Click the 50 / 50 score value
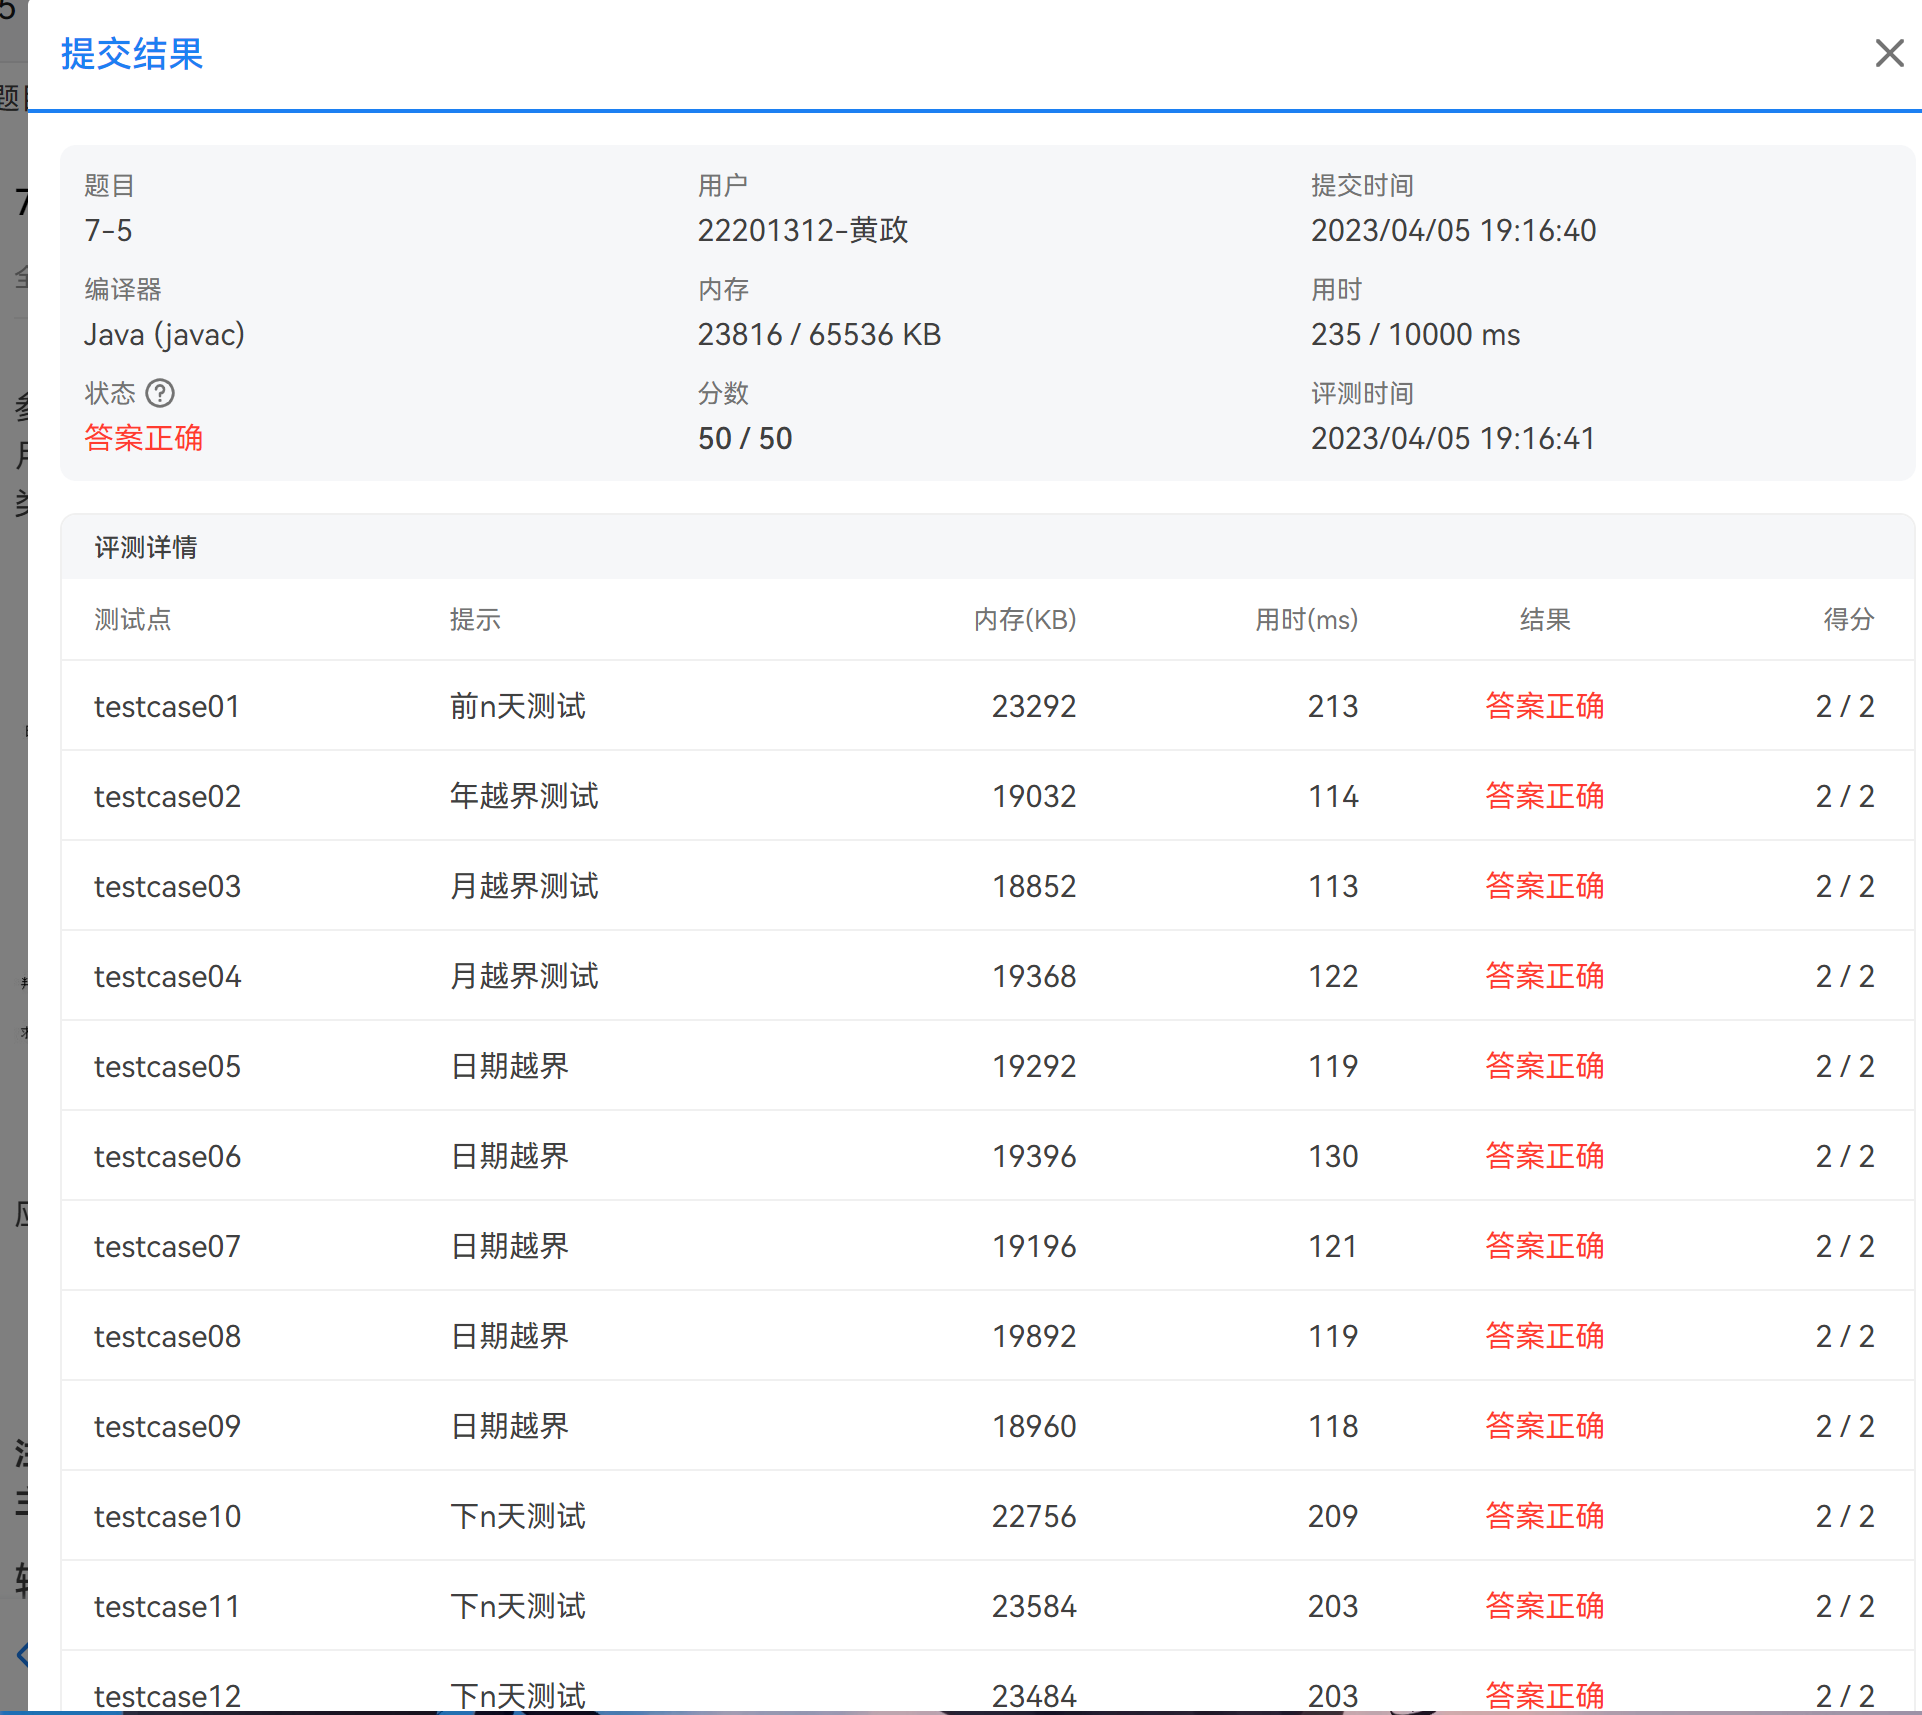Viewport: 1922px width, 1715px height. (x=744, y=438)
